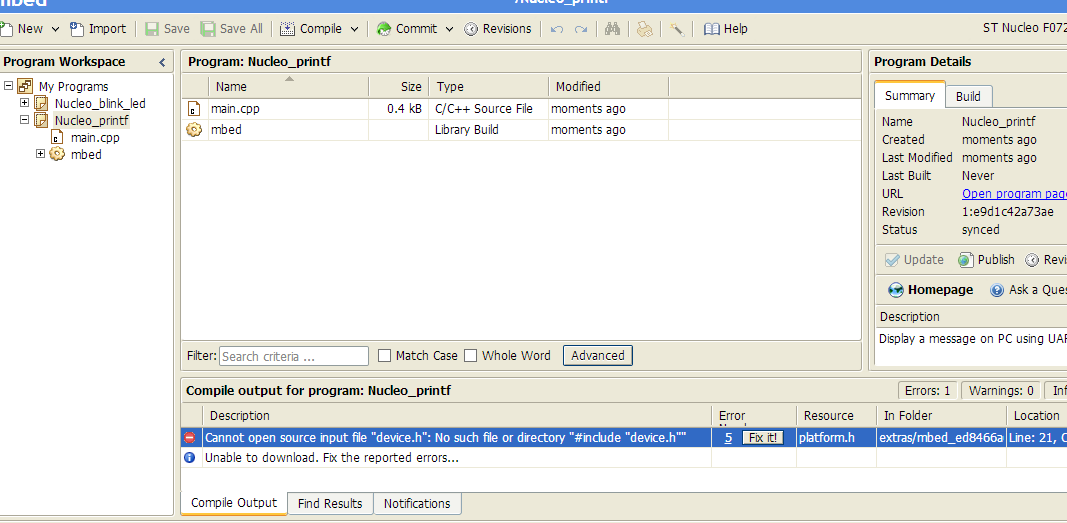
Task: Sort by Description column header
Action: (x=457, y=416)
